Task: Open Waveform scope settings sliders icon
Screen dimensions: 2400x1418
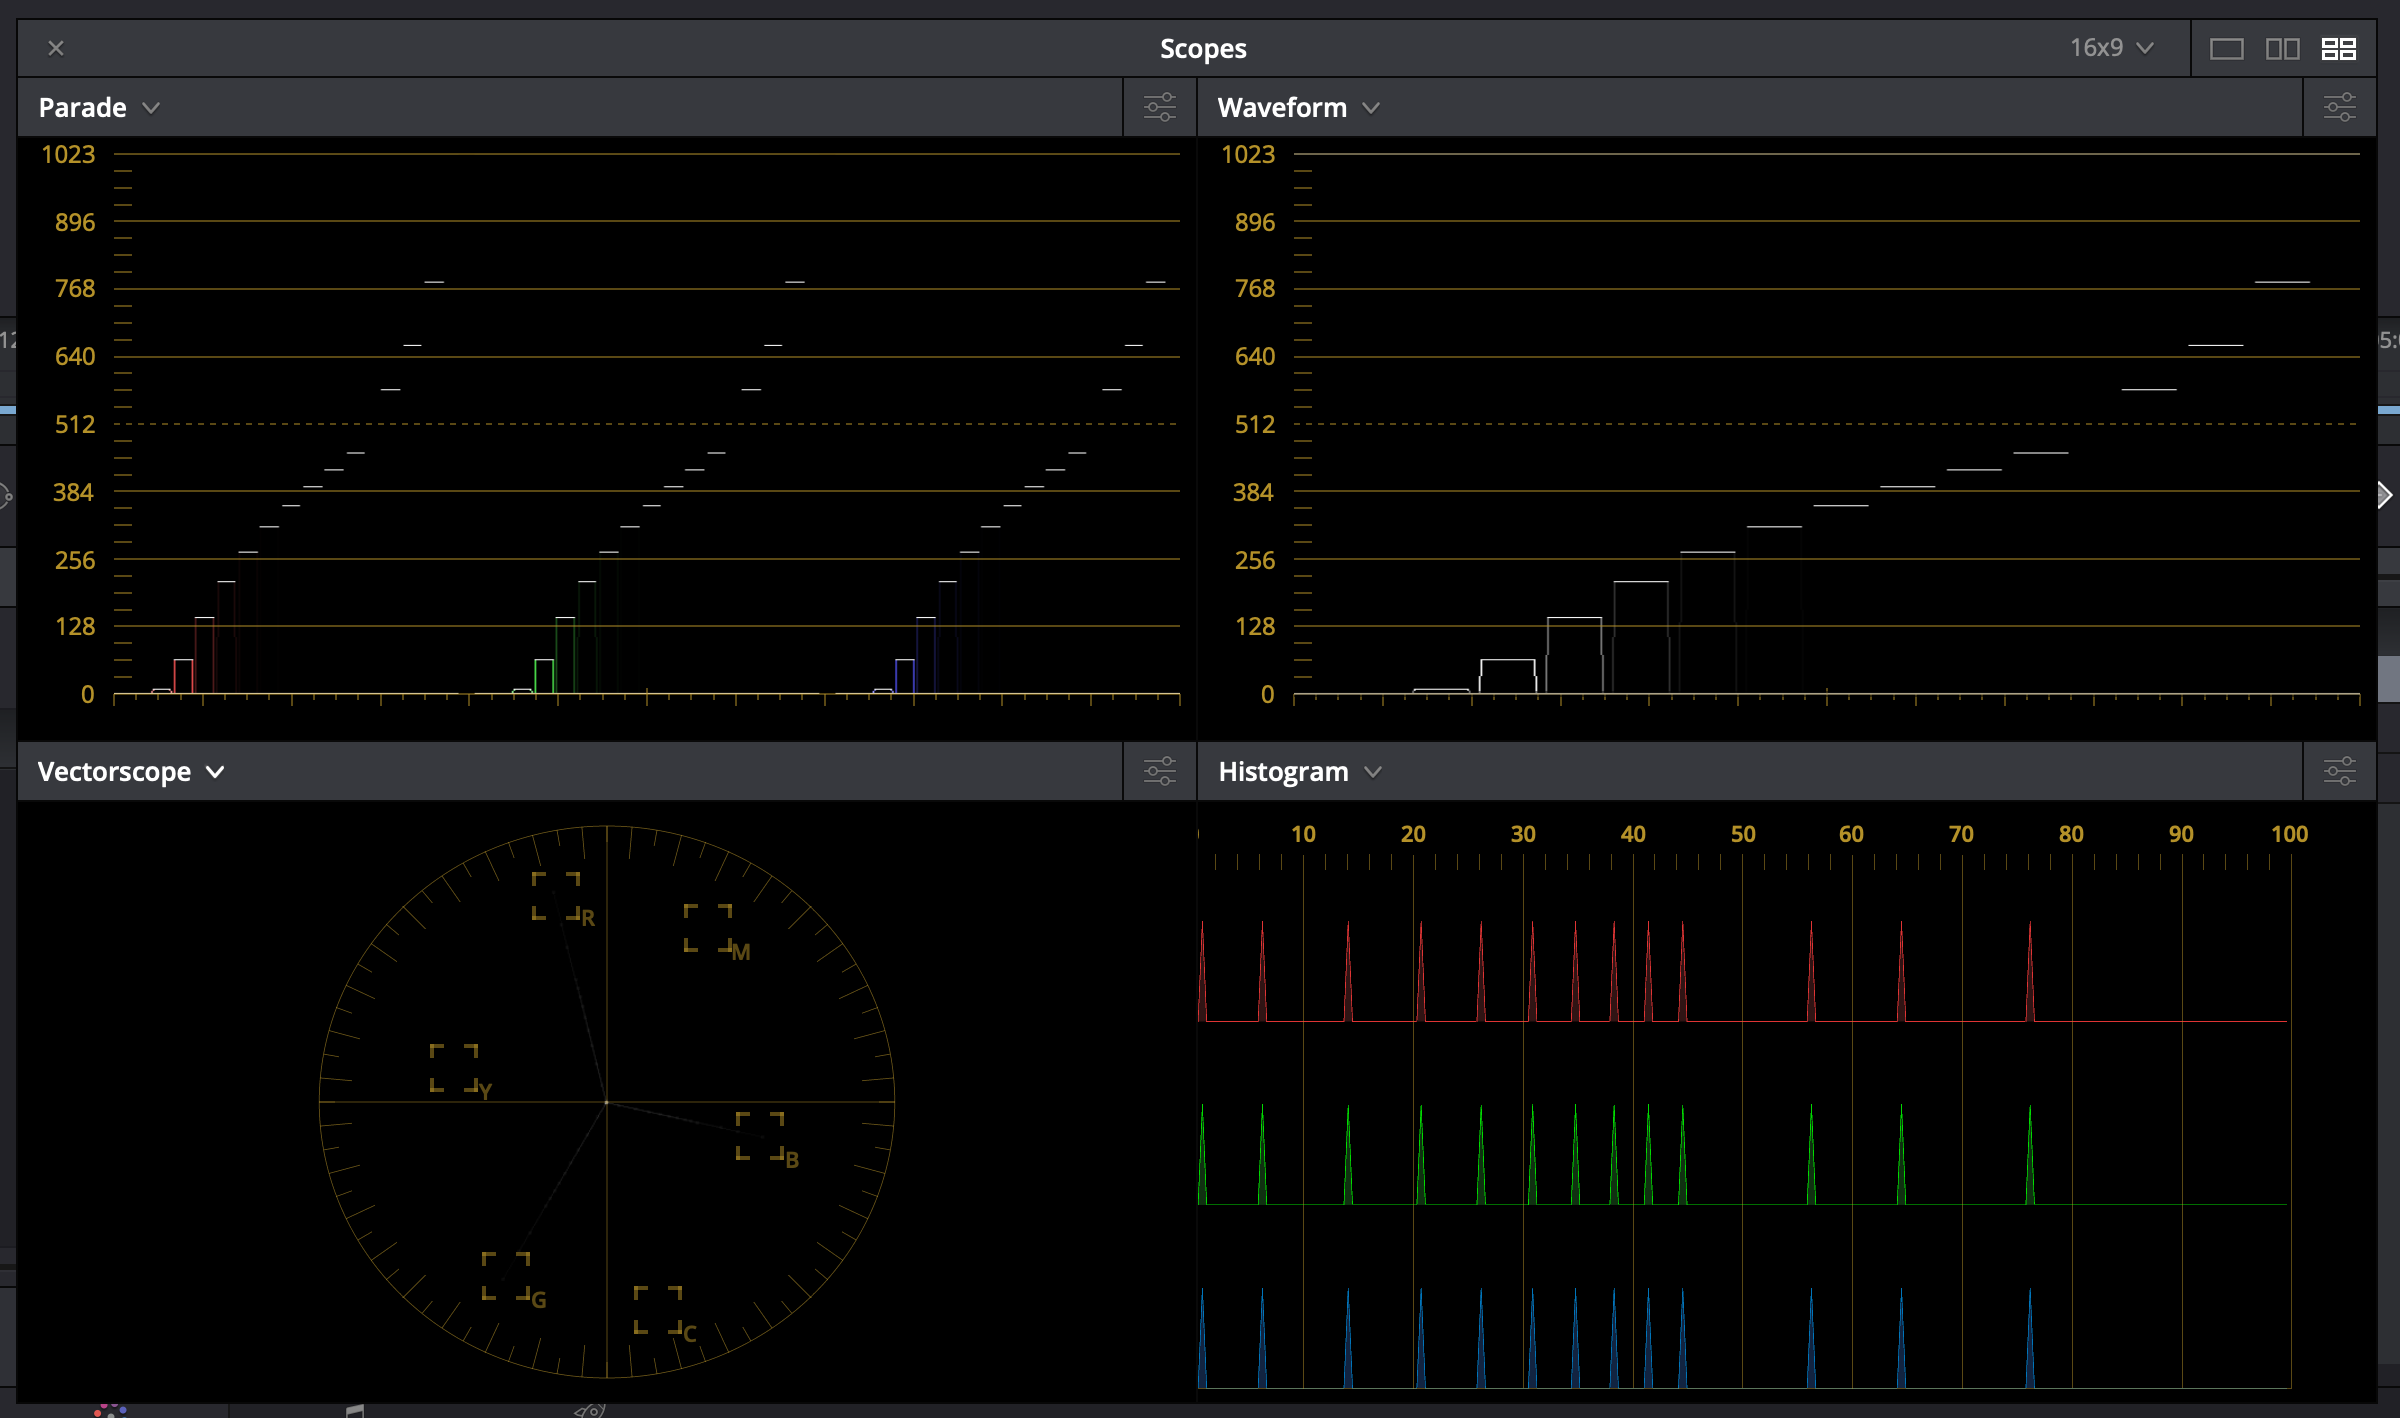Action: pos(2340,107)
